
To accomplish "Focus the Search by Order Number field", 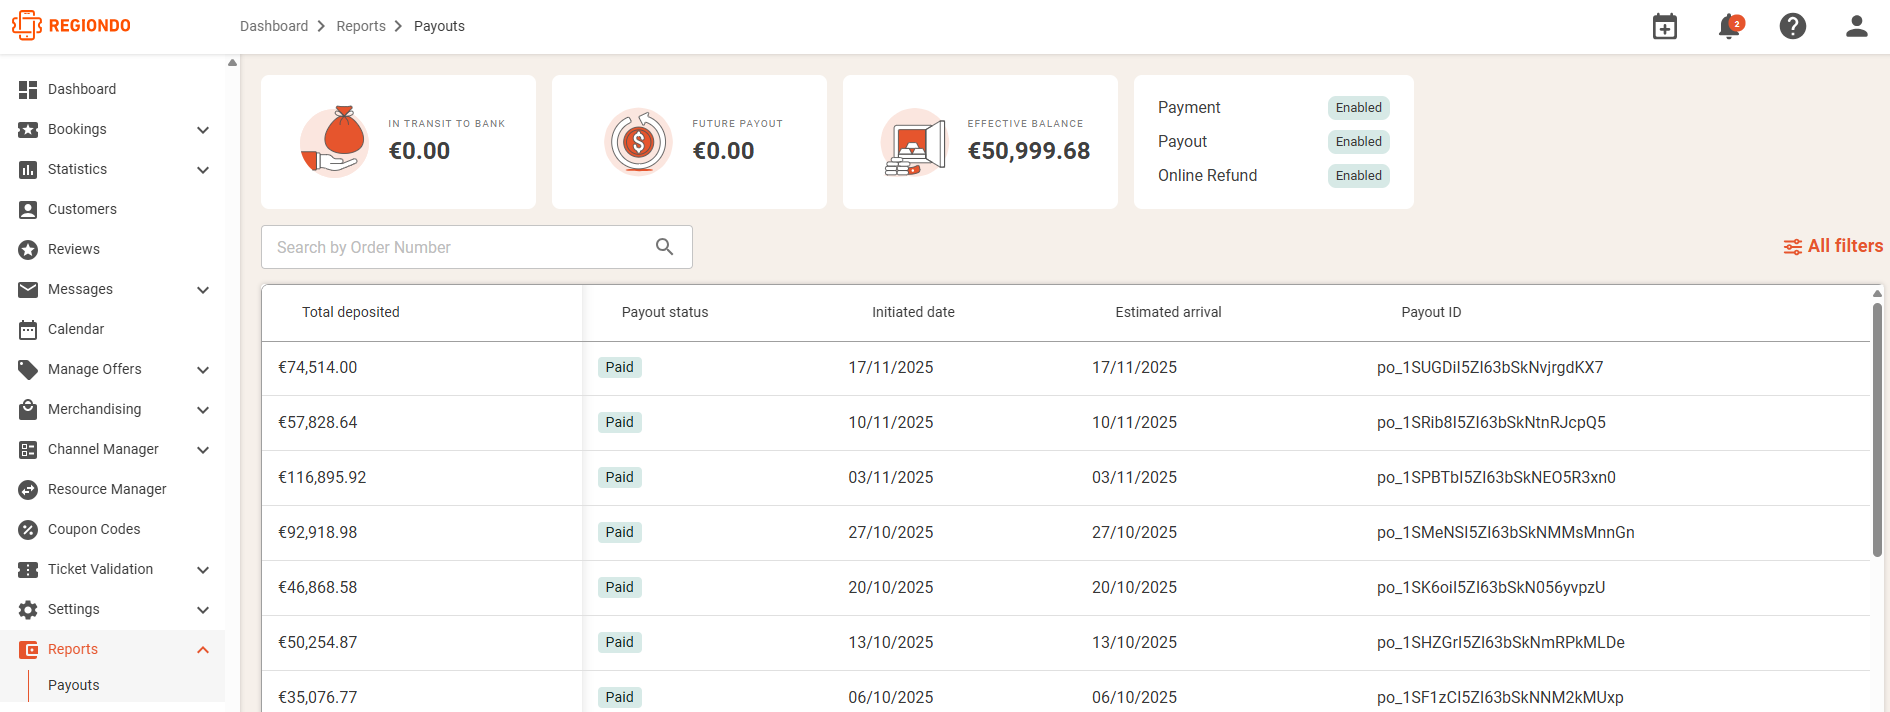I will tap(476, 247).
